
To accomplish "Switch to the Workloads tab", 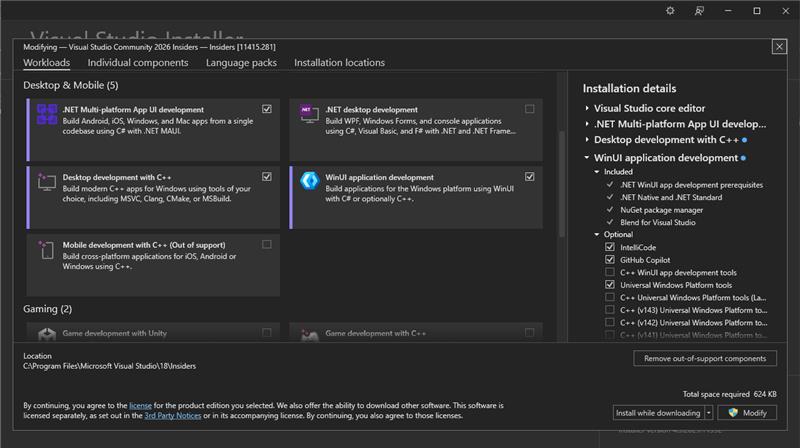I will pos(46,63).
